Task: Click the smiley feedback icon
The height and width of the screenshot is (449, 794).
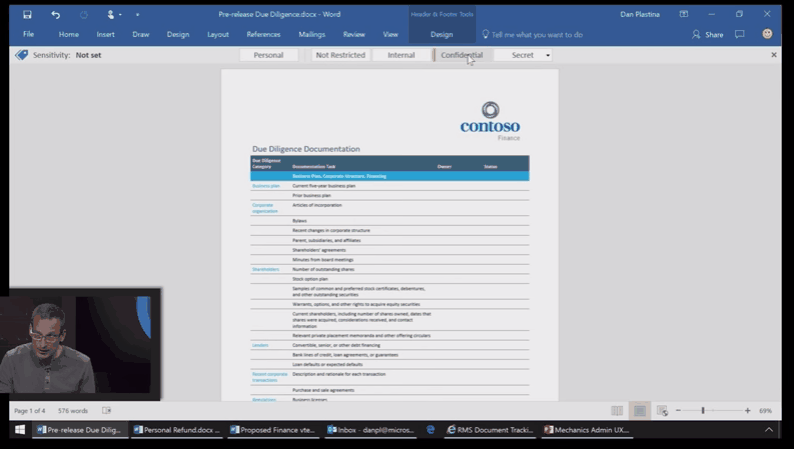Action: (767, 34)
